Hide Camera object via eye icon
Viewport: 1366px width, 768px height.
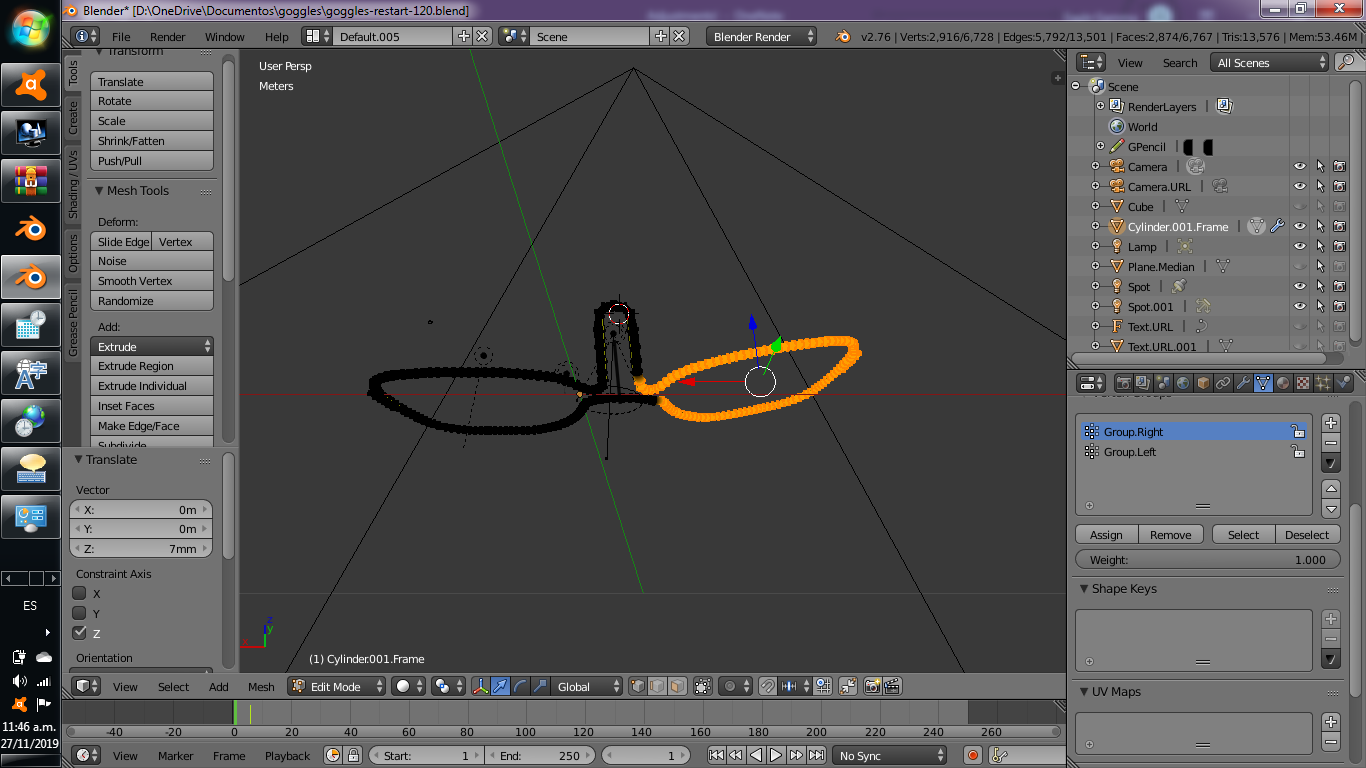point(1299,166)
